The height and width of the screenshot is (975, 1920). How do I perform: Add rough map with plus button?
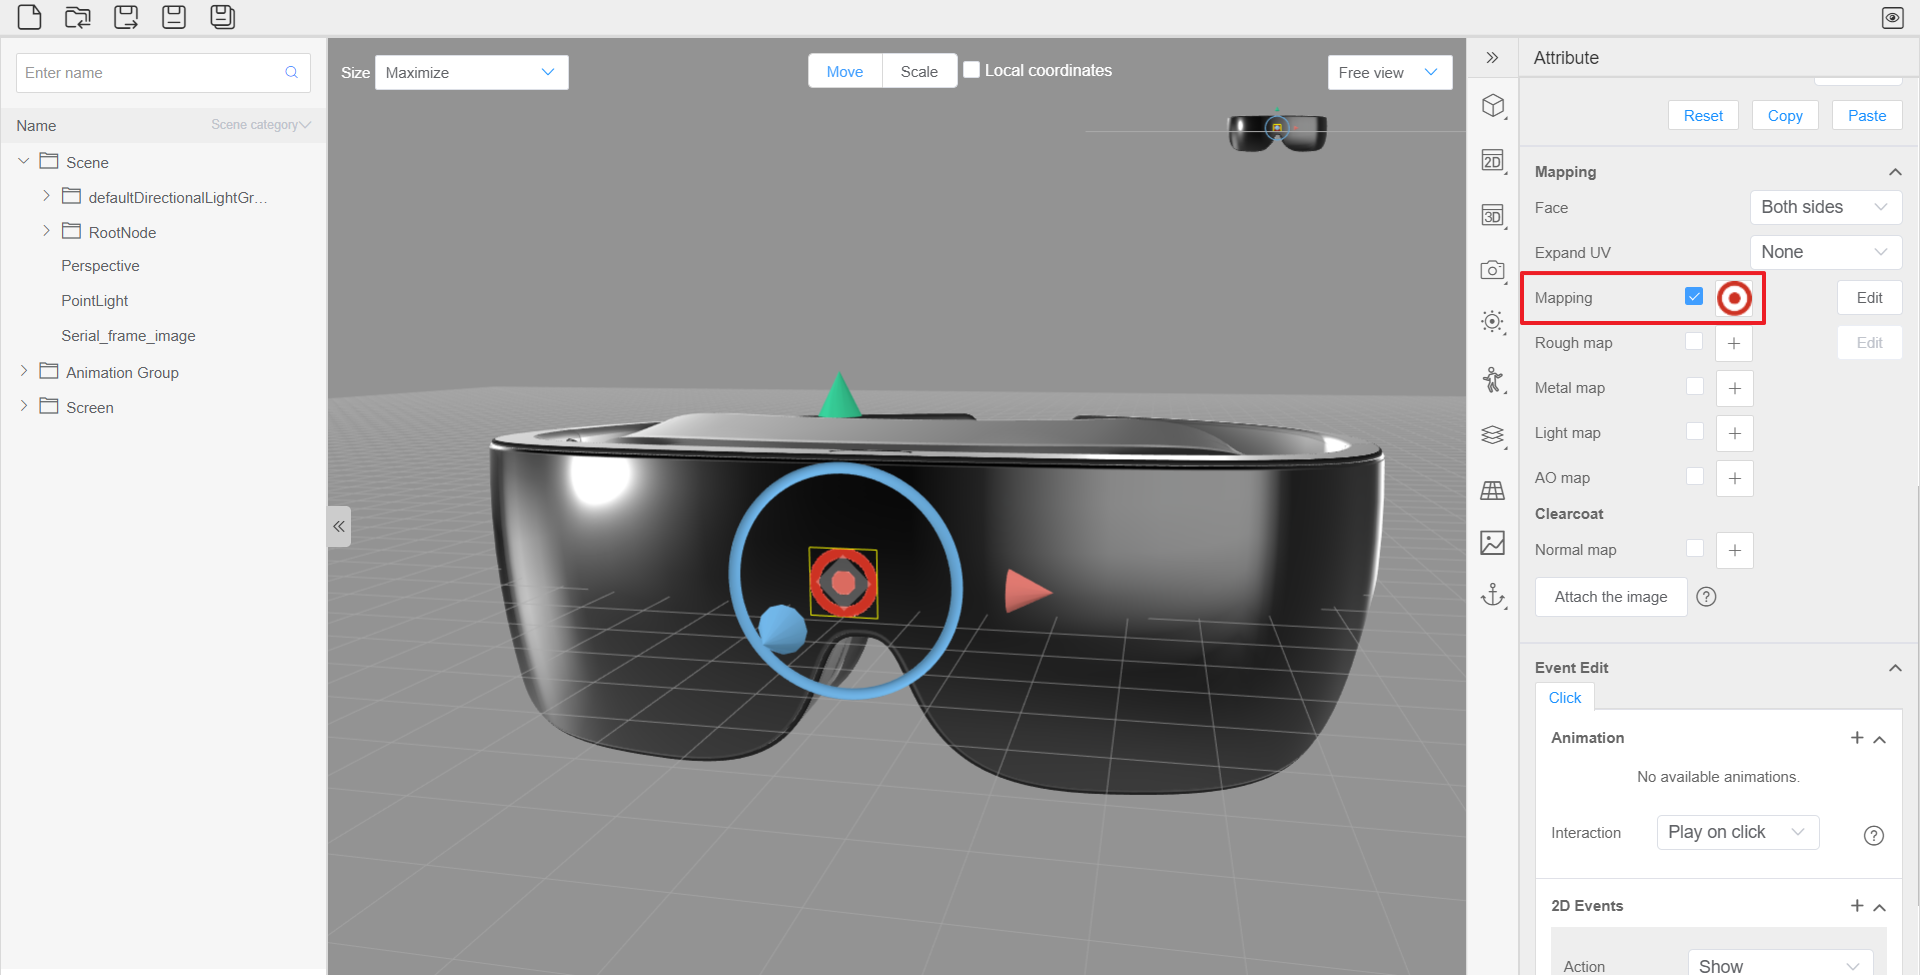(1734, 343)
